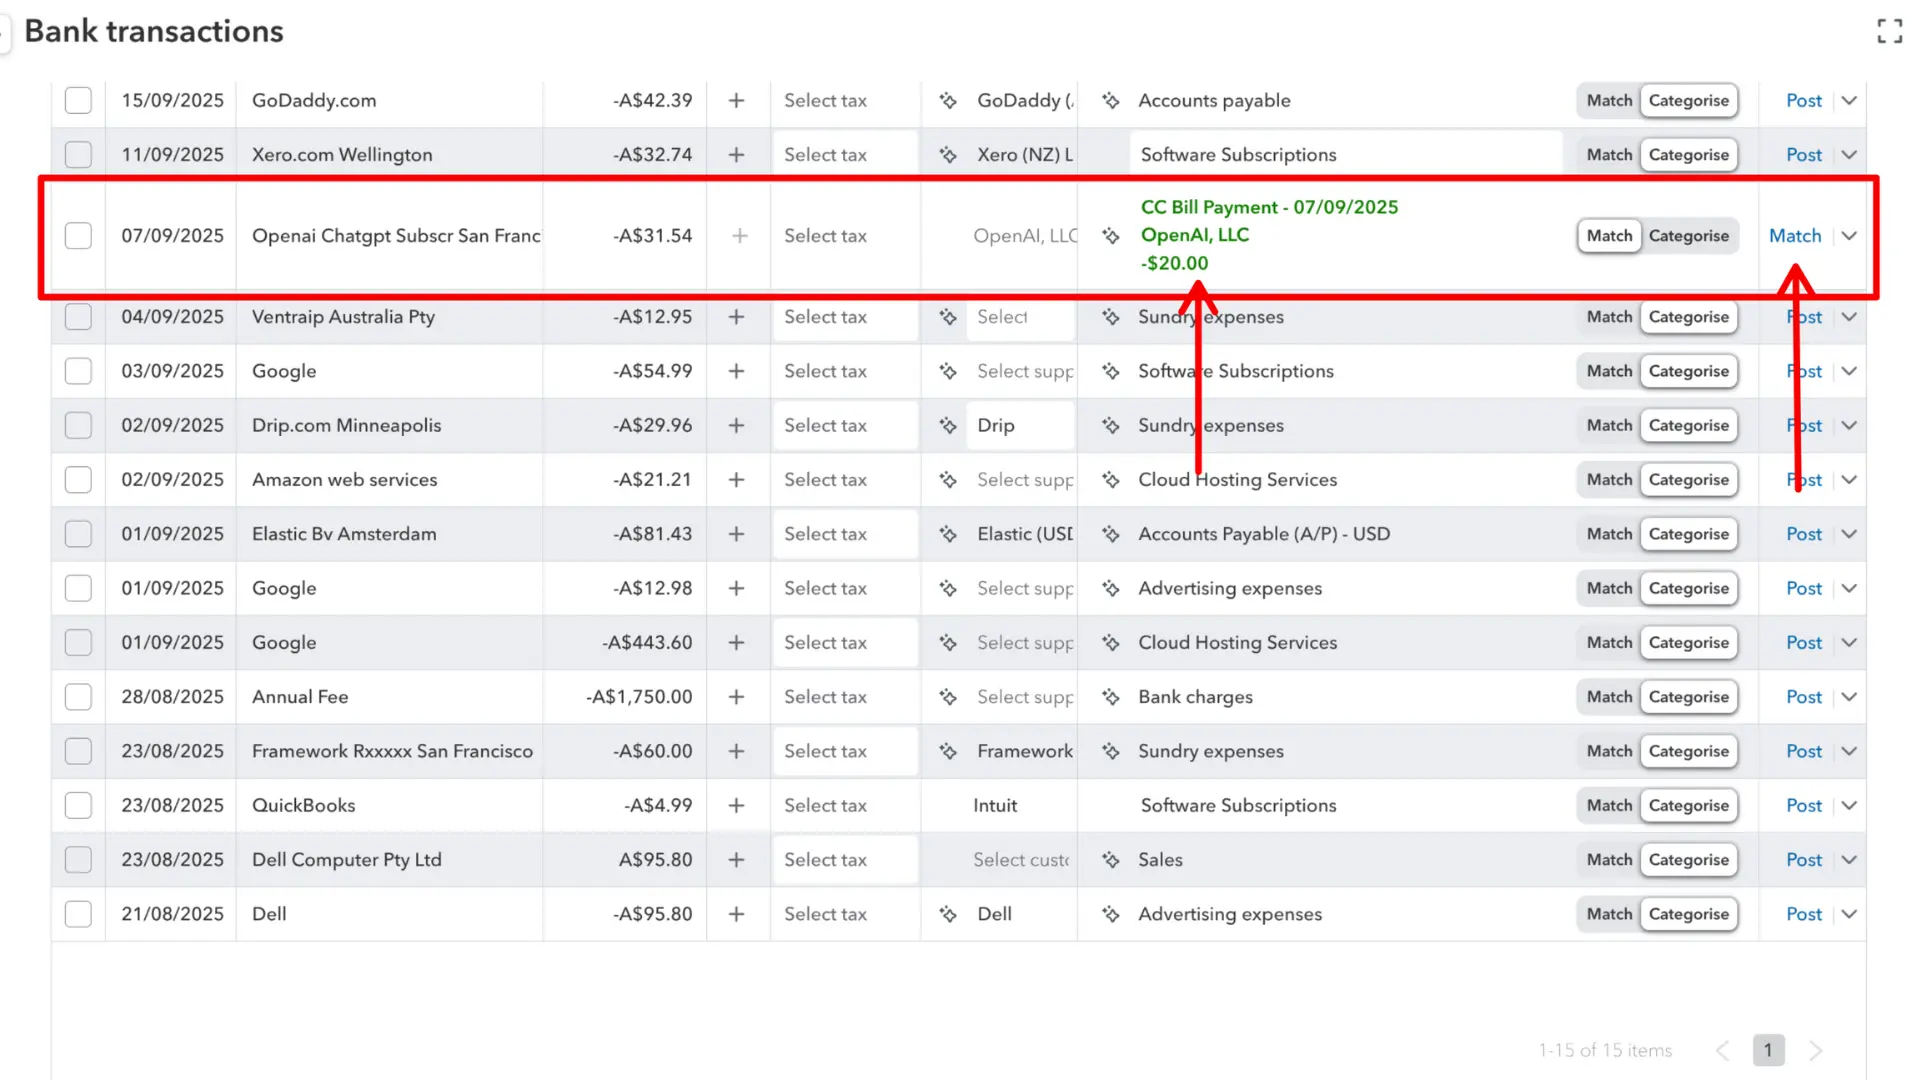Click fullscreen expand icon beside Bank transactions
Image resolution: width=1920 pixels, height=1080 pixels.
1889,31
